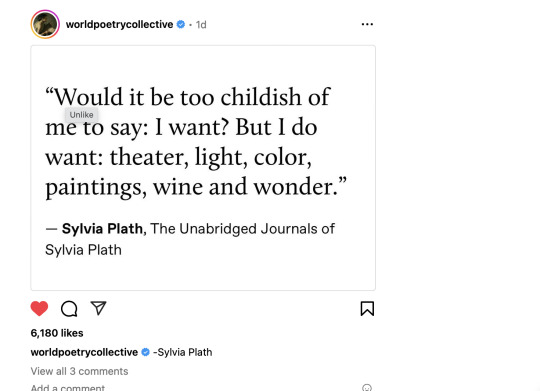
Task: Click the Unlike tooltip label
Action: 82,115
